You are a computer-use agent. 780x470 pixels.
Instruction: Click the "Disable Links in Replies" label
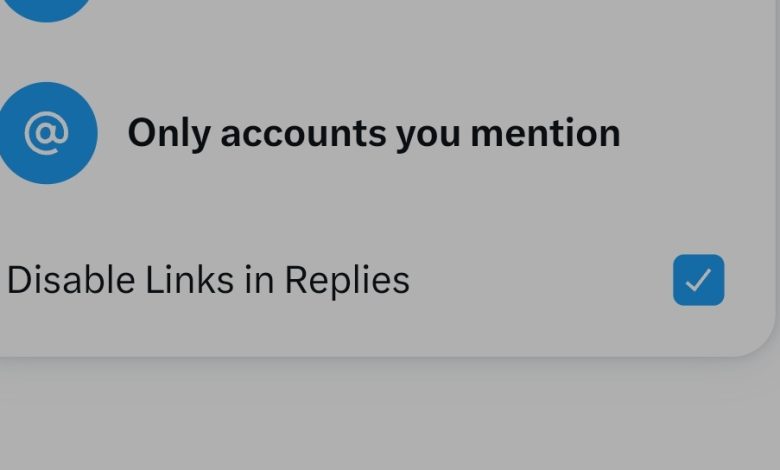208,280
